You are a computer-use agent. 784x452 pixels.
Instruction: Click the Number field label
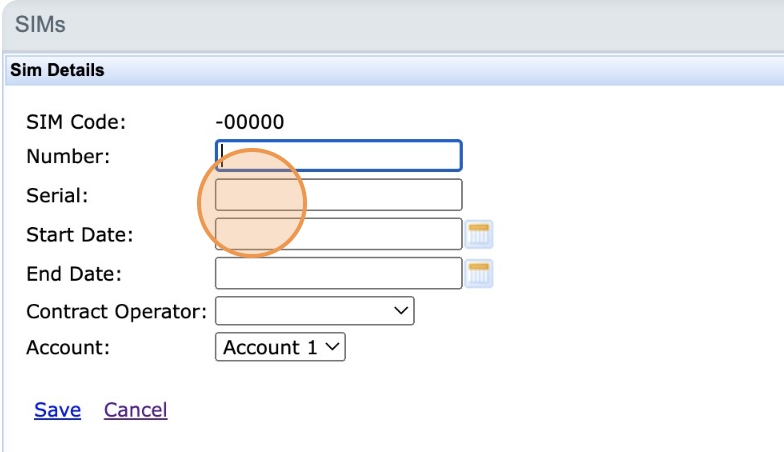[68, 156]
